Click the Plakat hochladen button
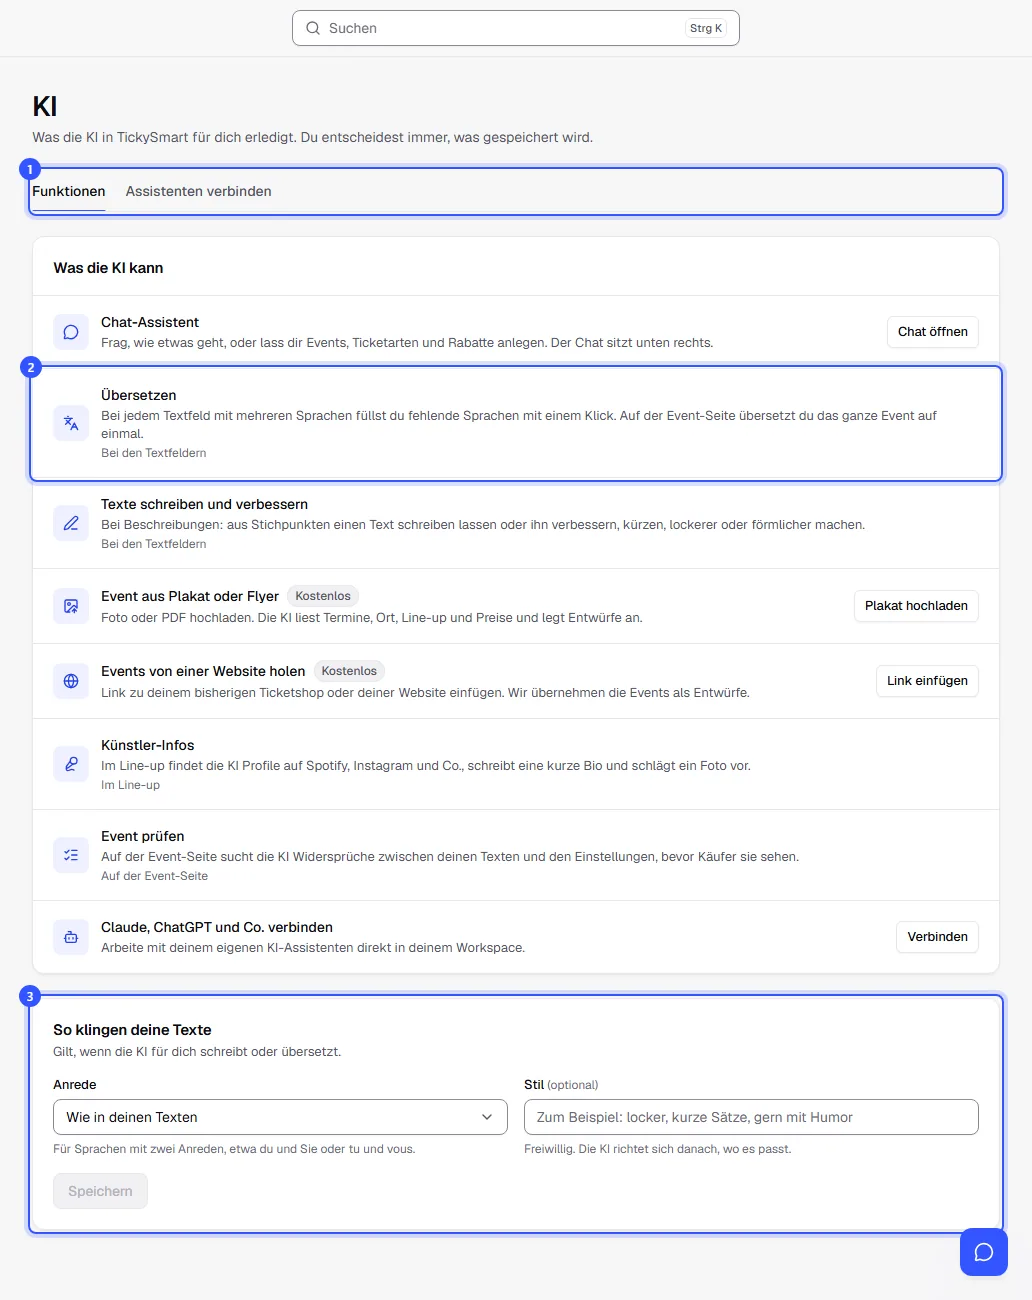Screen dimensions: 1032x1300 [916, 606]
